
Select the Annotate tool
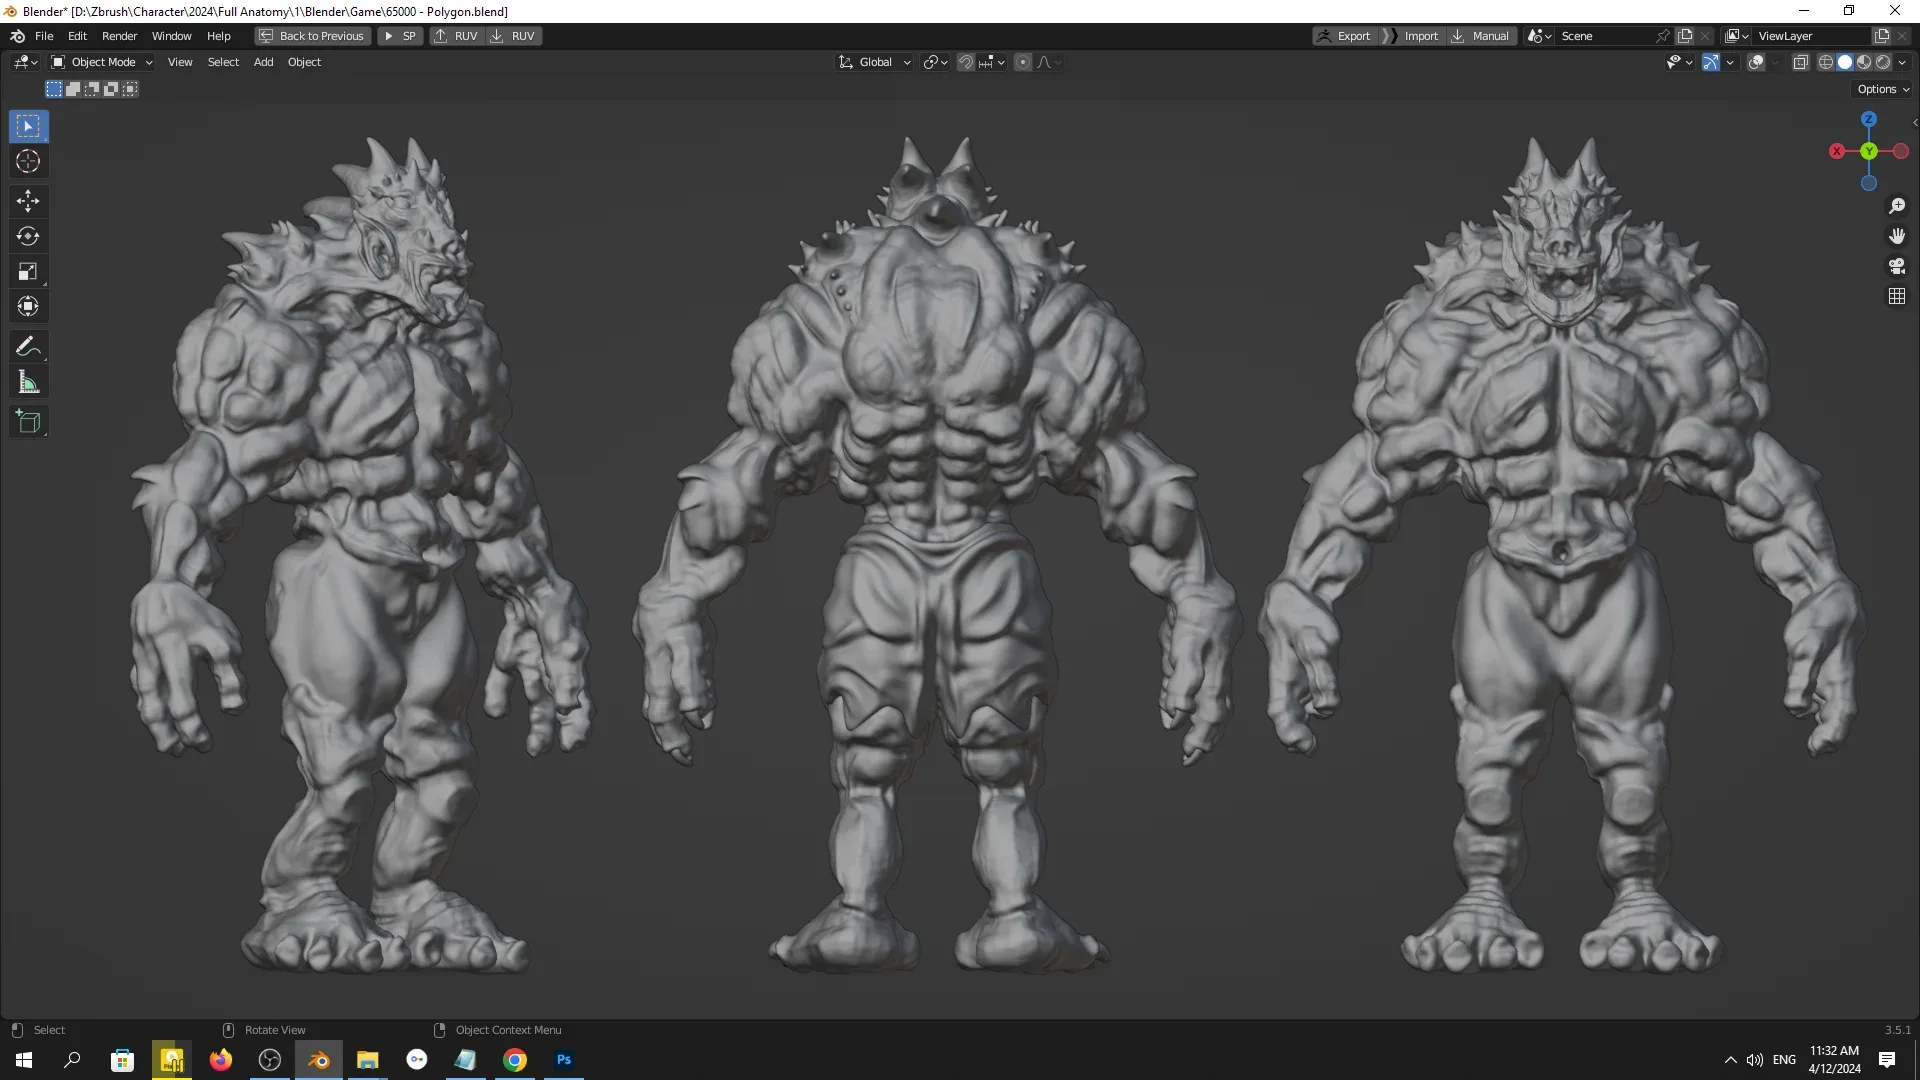tap(28, 347)
